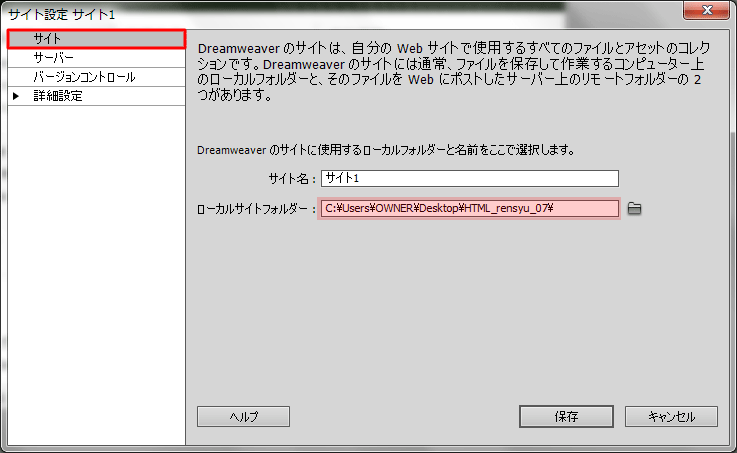Click the サイト名 label text
This screenshot has width=737, height=453.
291,179
